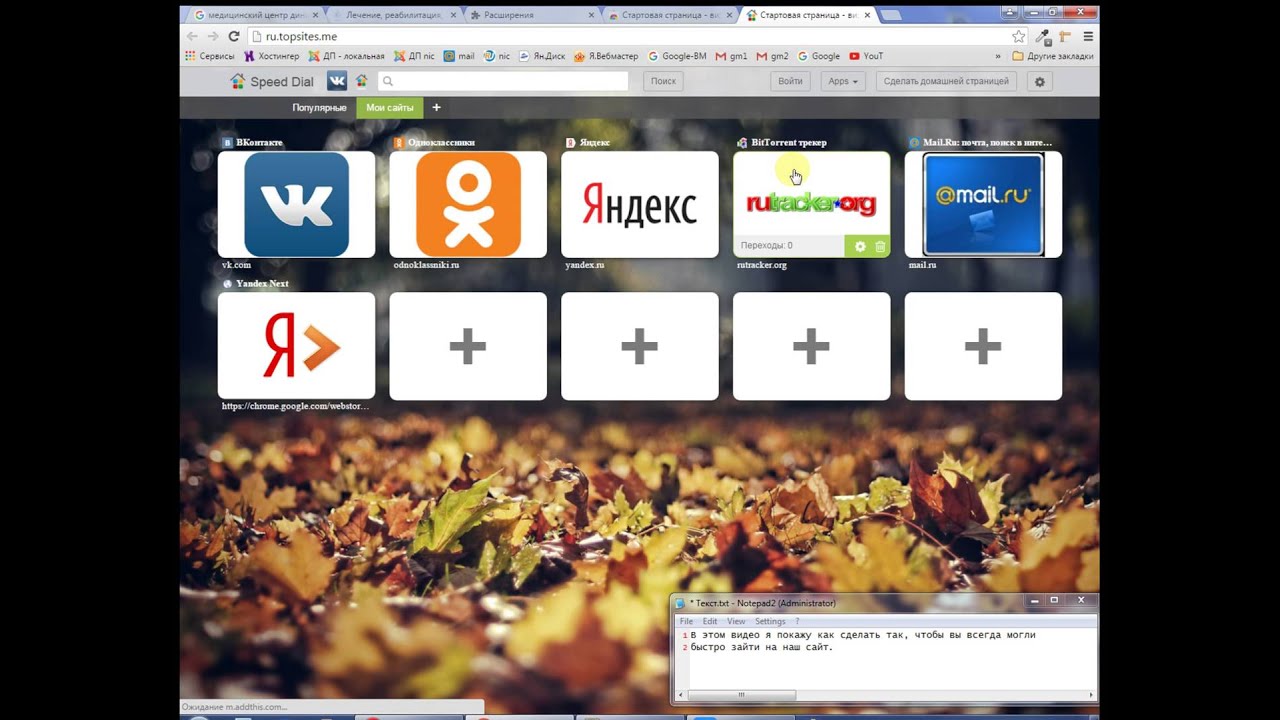
Task: Open the Mail.Ru tile
Action: (983, 204)
